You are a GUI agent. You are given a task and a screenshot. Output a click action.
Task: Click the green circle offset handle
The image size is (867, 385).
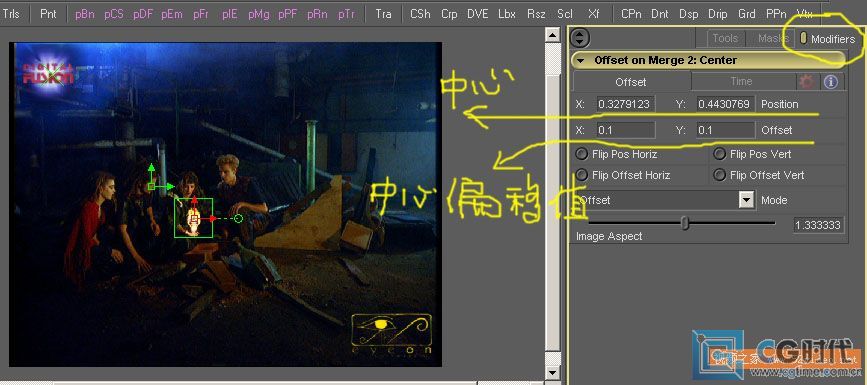click(238, 219)
